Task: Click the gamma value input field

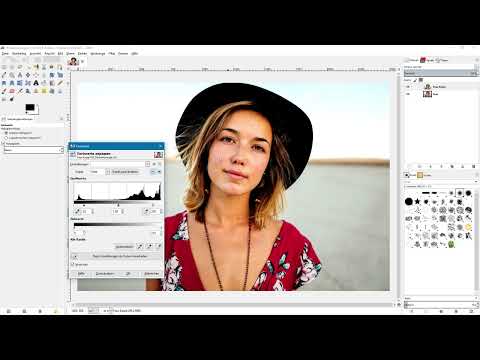Action: 116,212
